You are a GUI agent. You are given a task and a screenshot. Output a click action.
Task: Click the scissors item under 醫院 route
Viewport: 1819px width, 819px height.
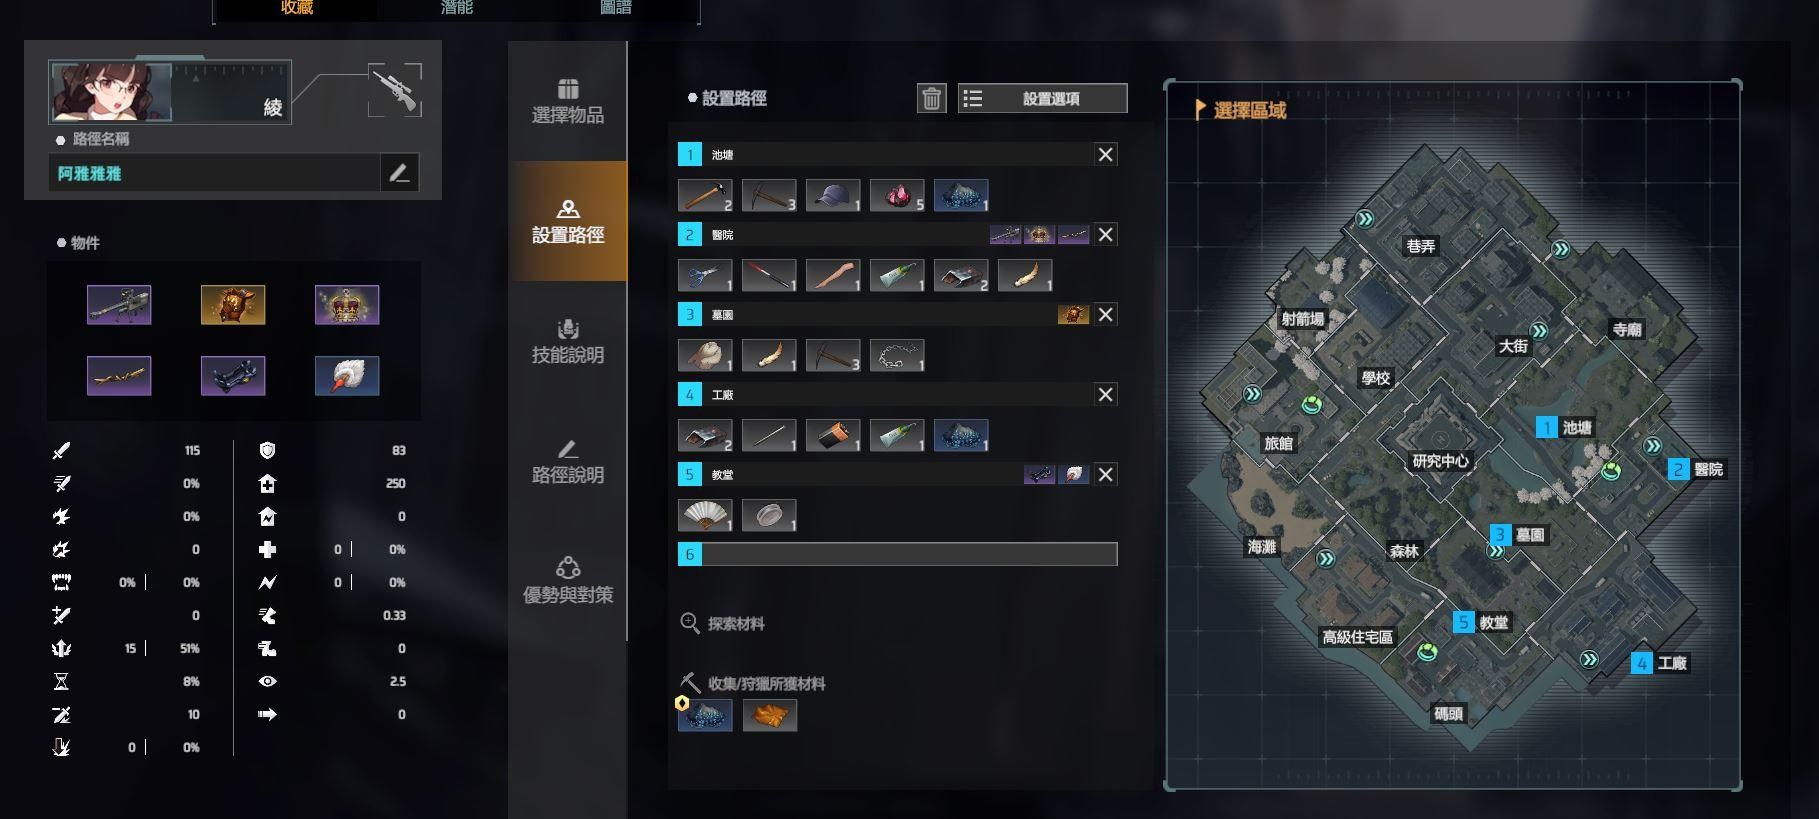tap(705, 275)
